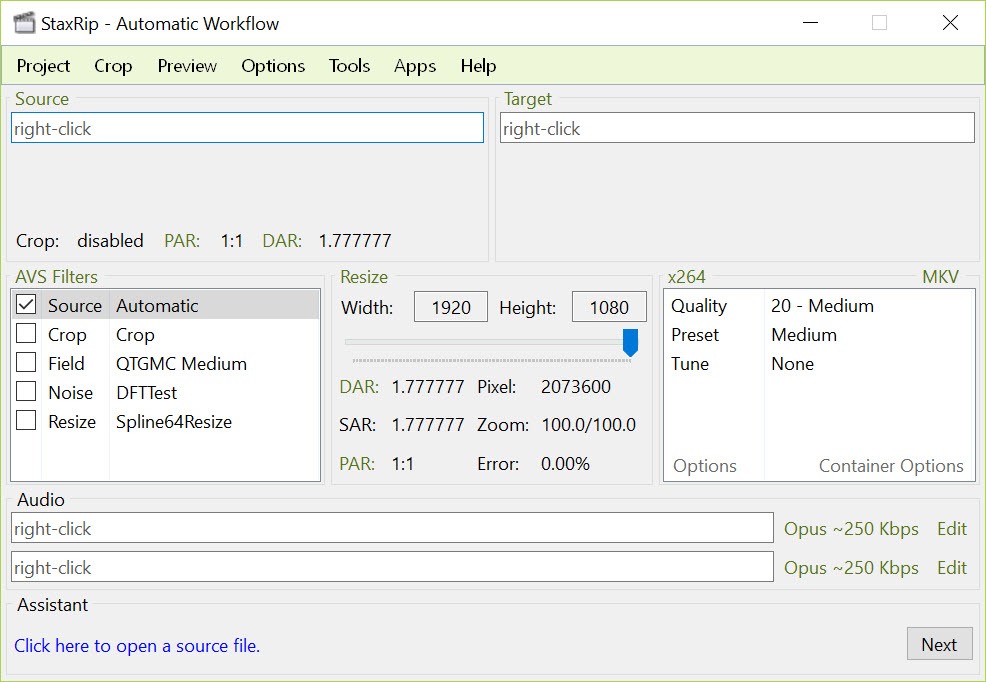Open the Project menu
Screen dimensions: 986x682
coord(43,66)
